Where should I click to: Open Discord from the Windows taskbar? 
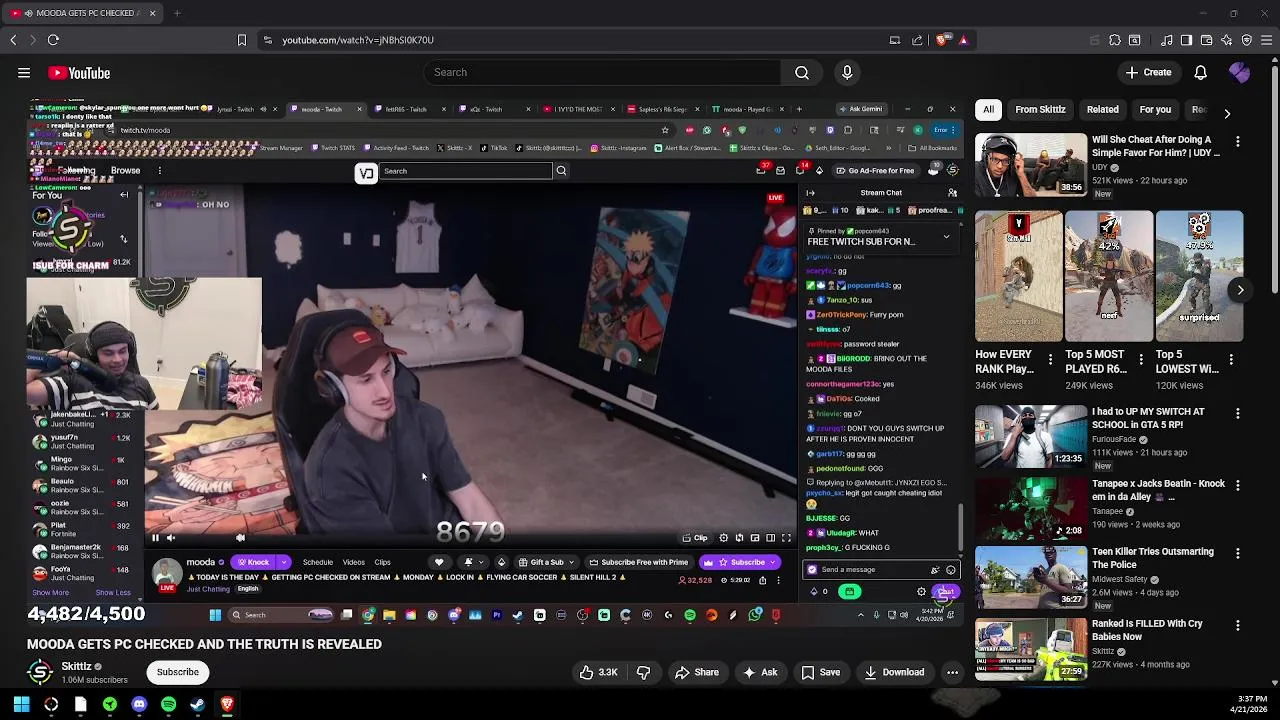pos(139,704)
